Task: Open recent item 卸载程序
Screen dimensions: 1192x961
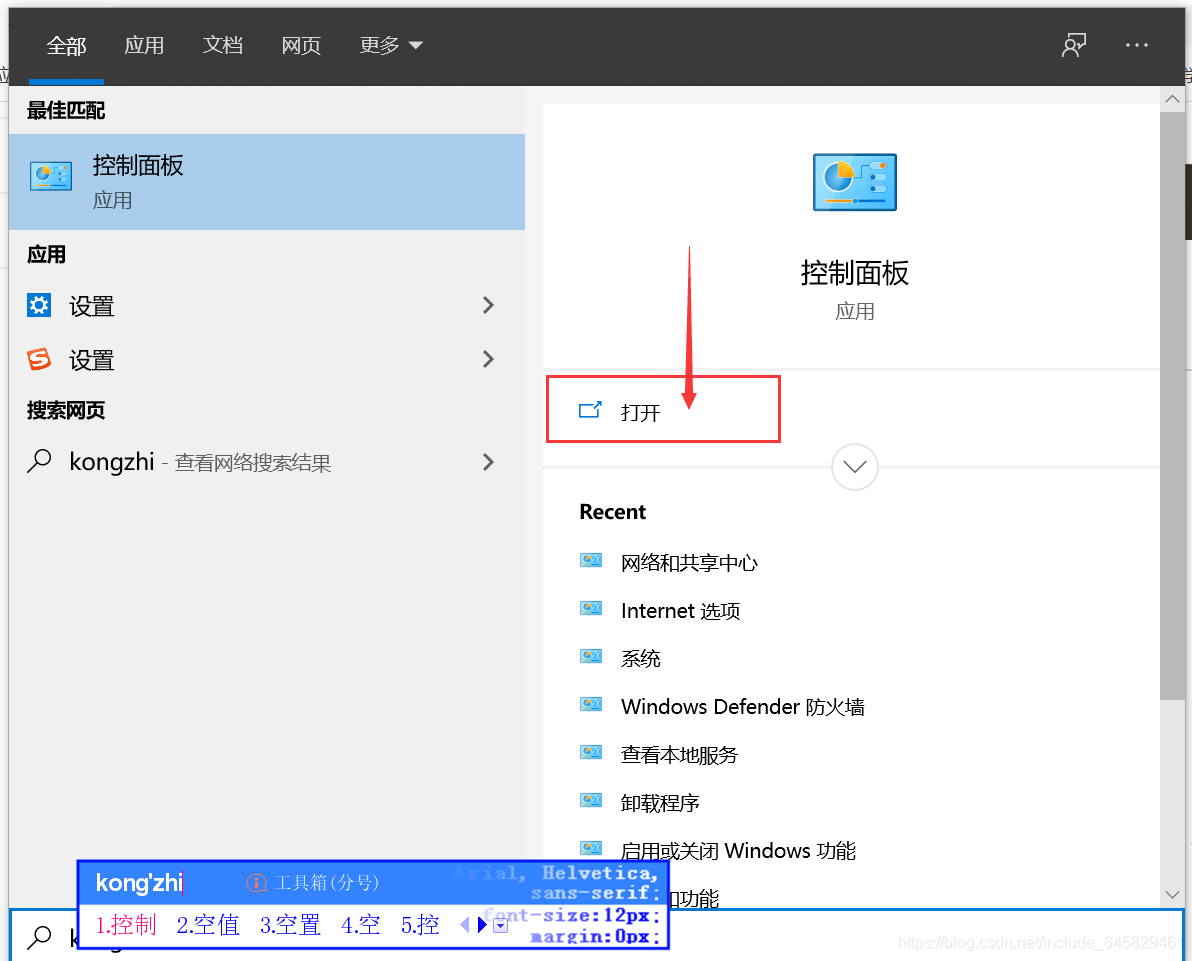Action: coord(660,802)
